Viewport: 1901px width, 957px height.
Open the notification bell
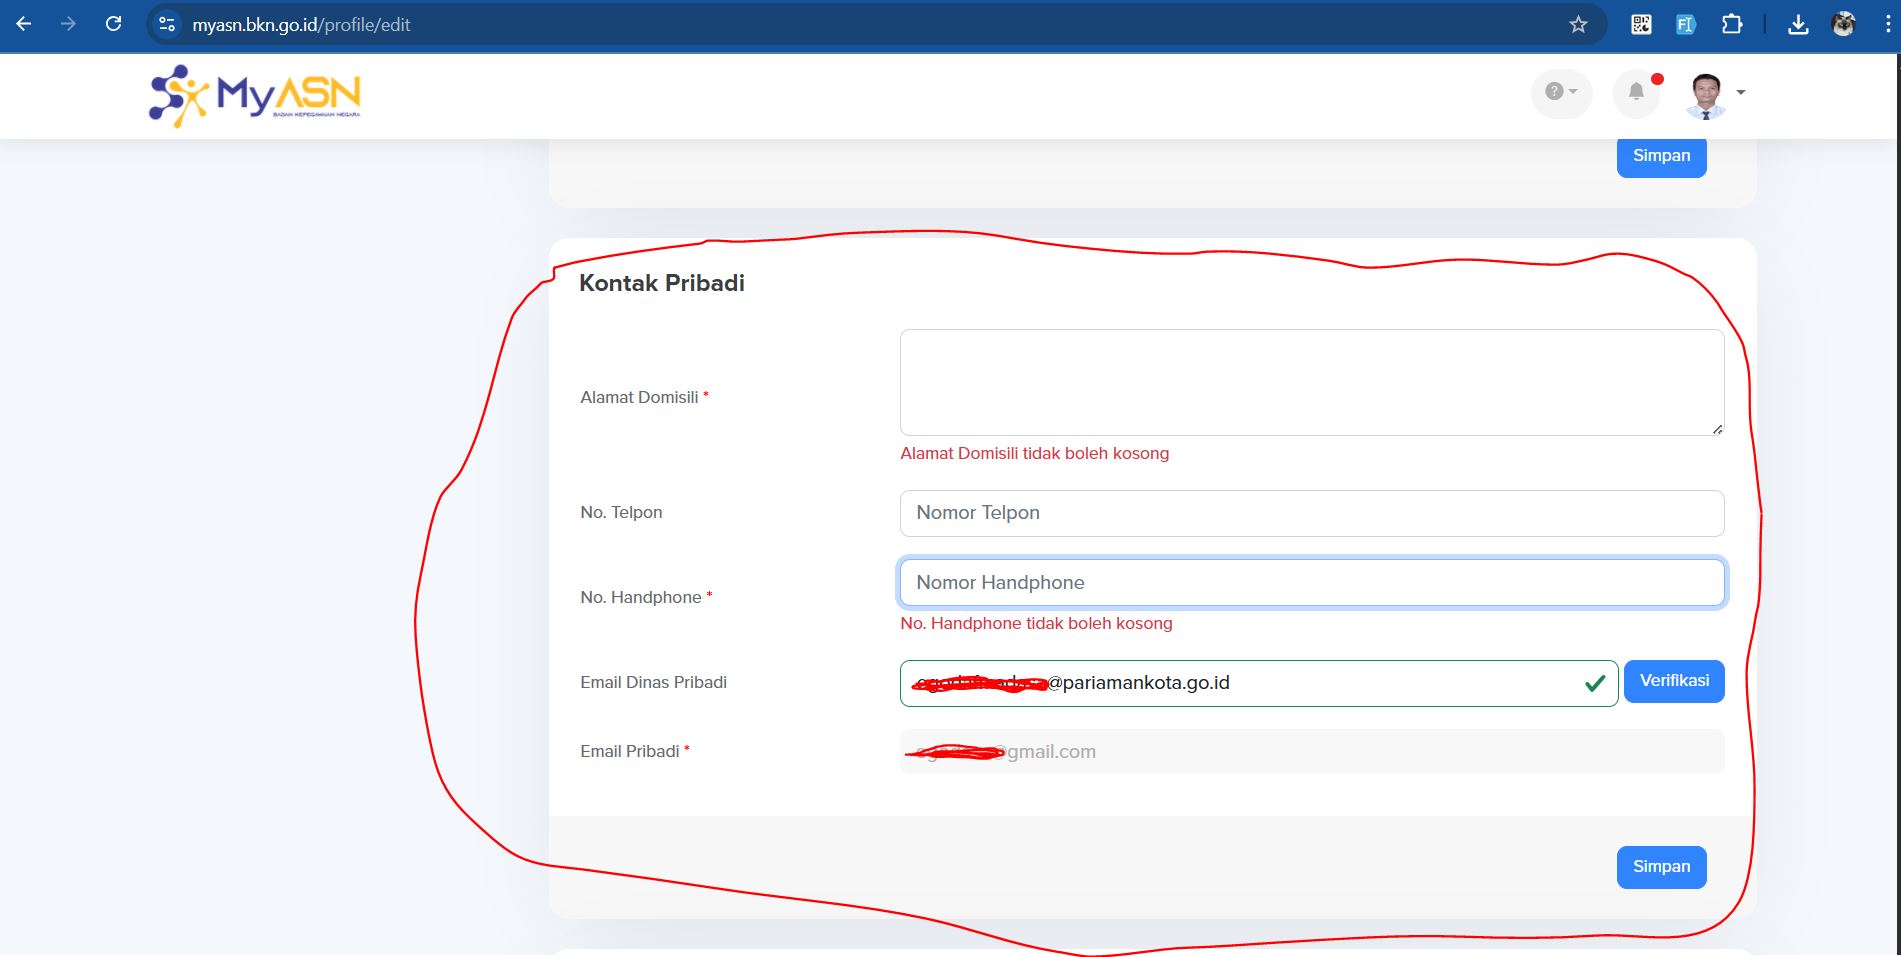pyautogui.click(x=1636, y=92)
